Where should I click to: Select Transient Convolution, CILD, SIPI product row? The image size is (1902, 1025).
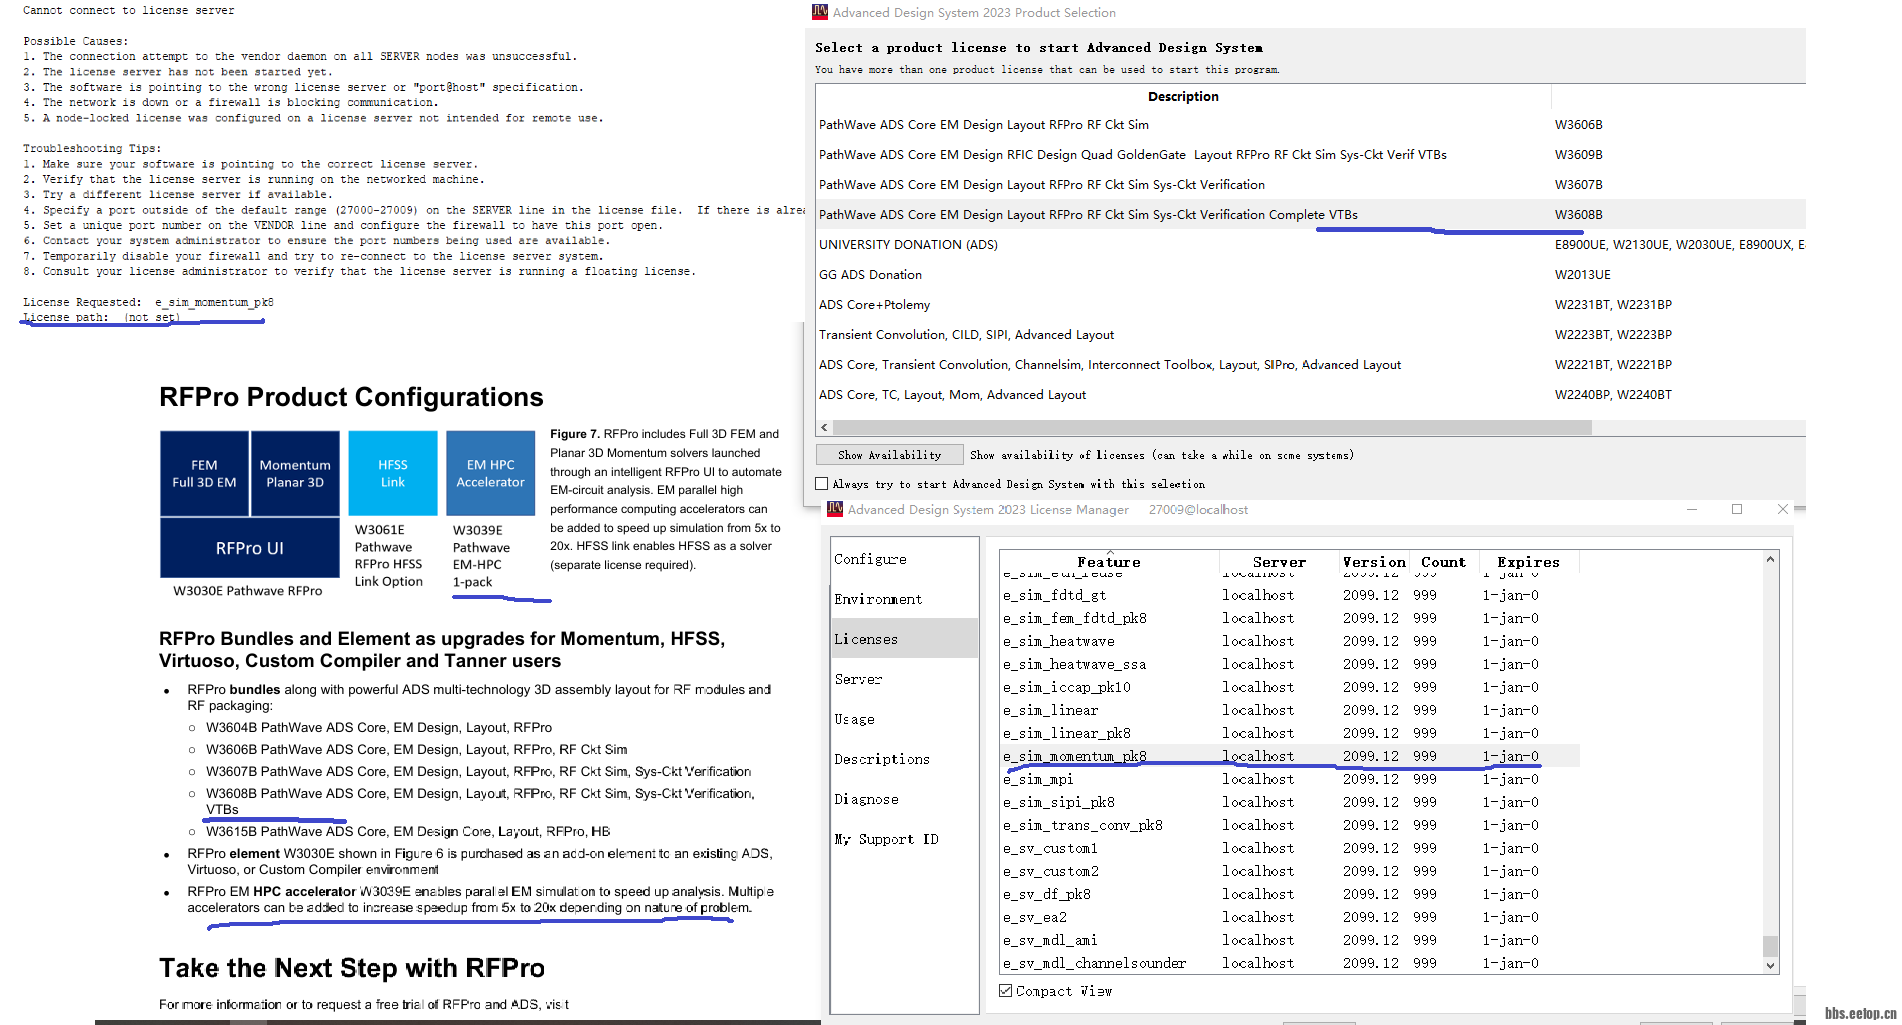(x=1311, y=335)
